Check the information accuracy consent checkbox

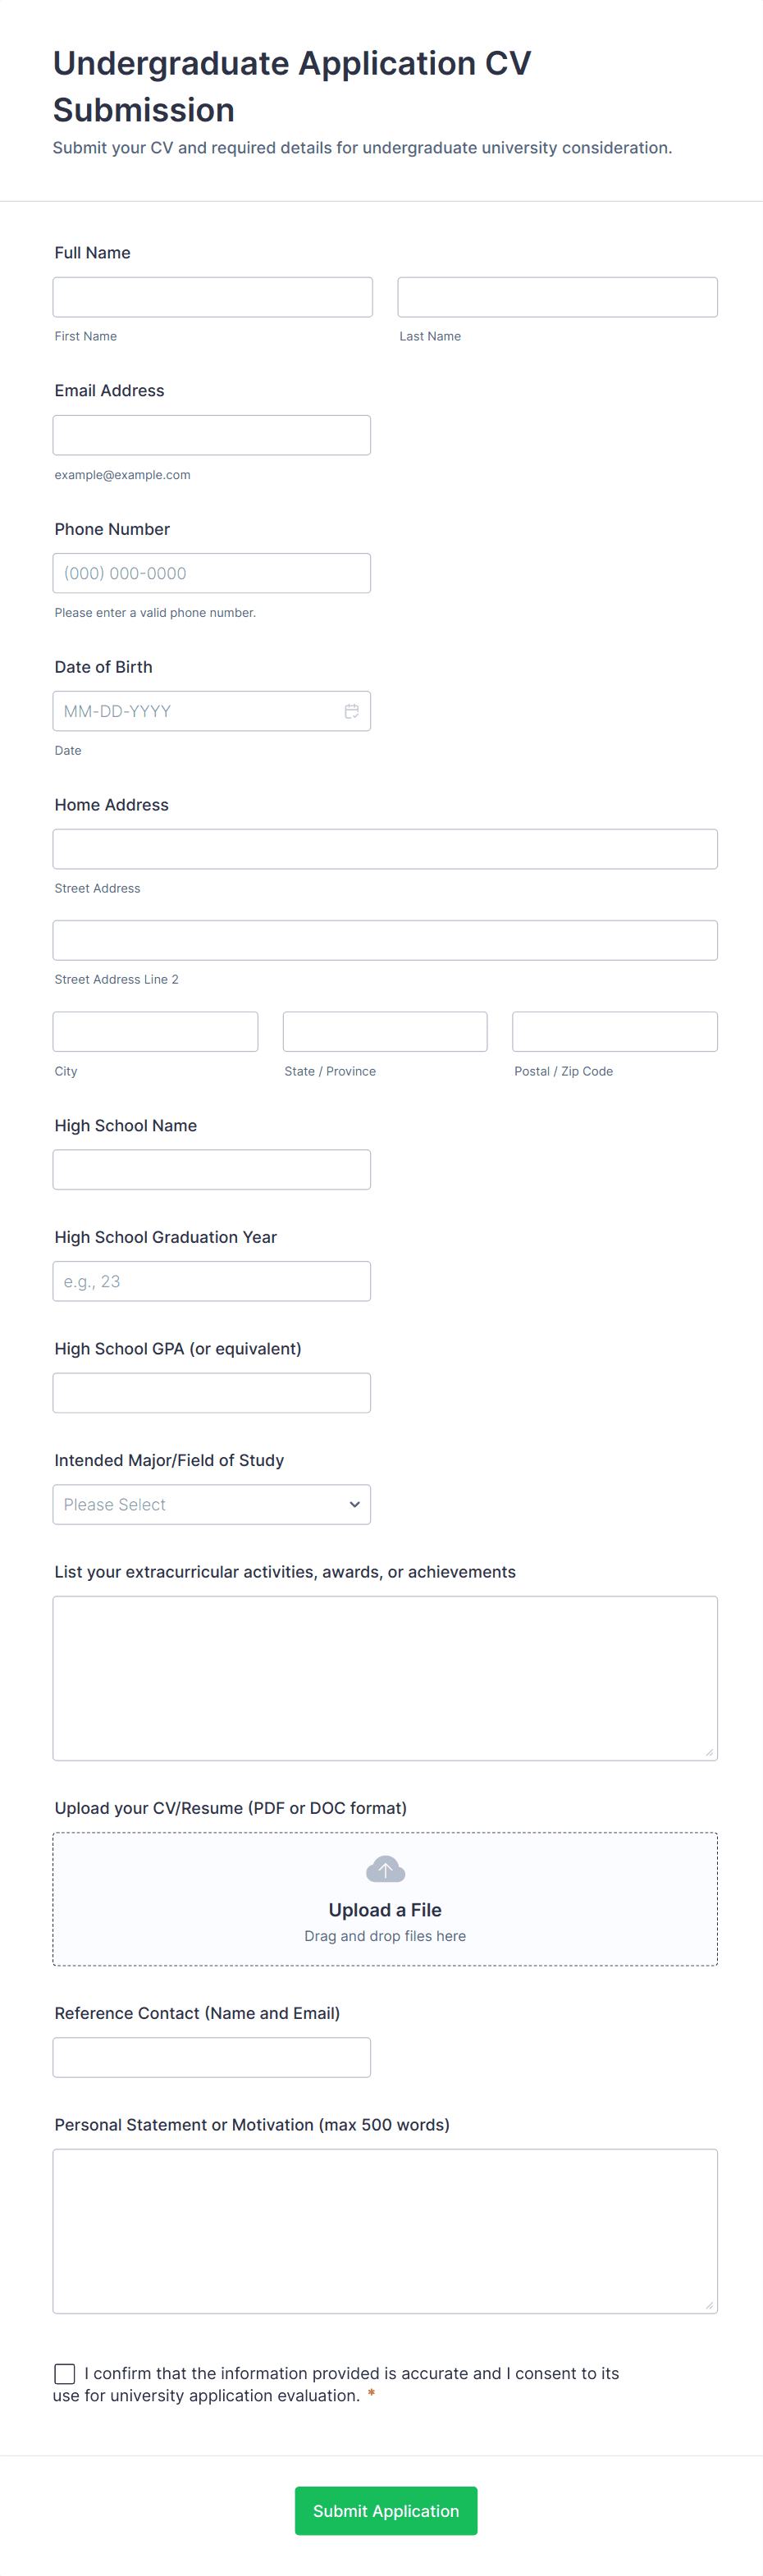(65, 2373)
